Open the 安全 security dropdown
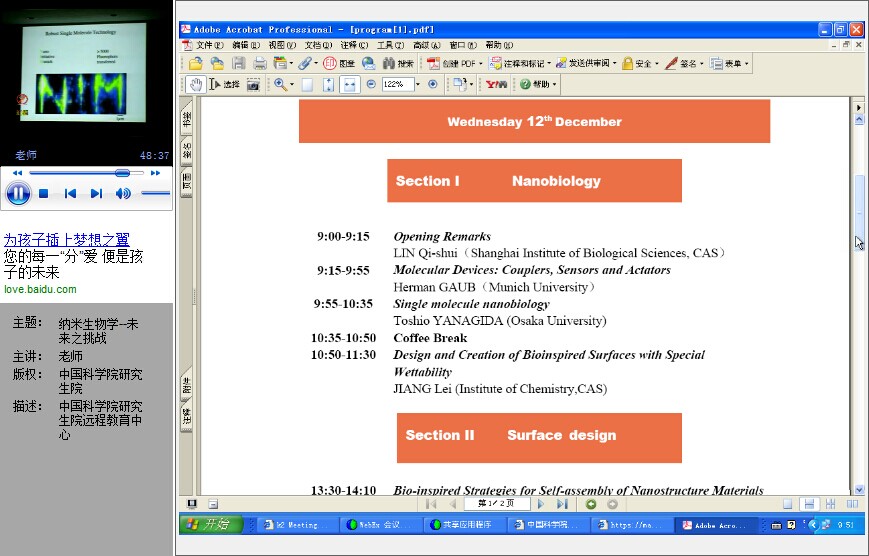 pos(657,64)
